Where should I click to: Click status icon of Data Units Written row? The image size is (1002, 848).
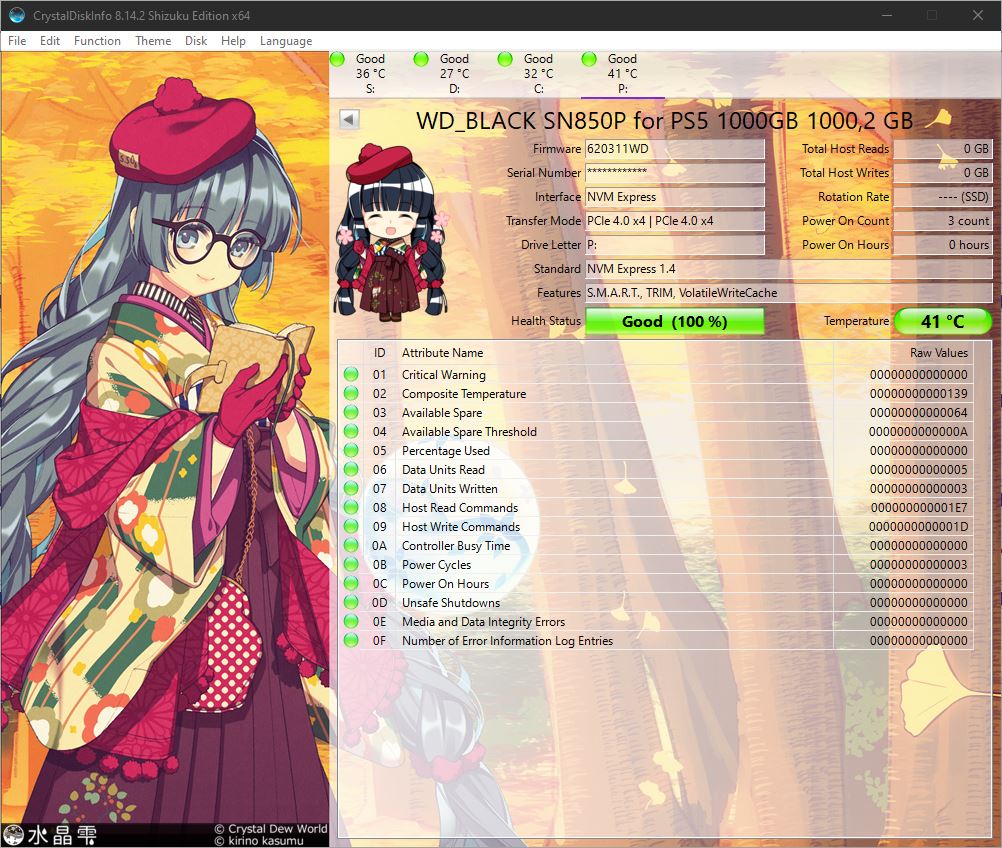pos(351,488)
